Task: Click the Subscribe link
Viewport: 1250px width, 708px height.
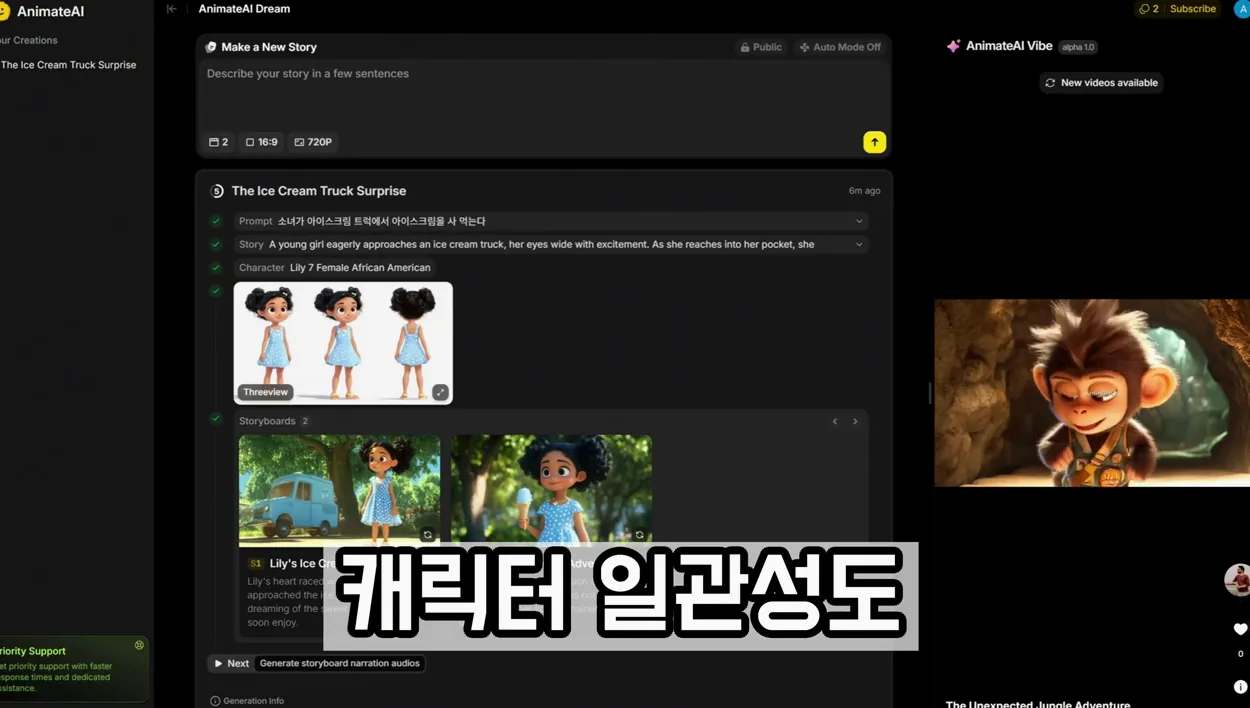Action: click(1193, 9)
